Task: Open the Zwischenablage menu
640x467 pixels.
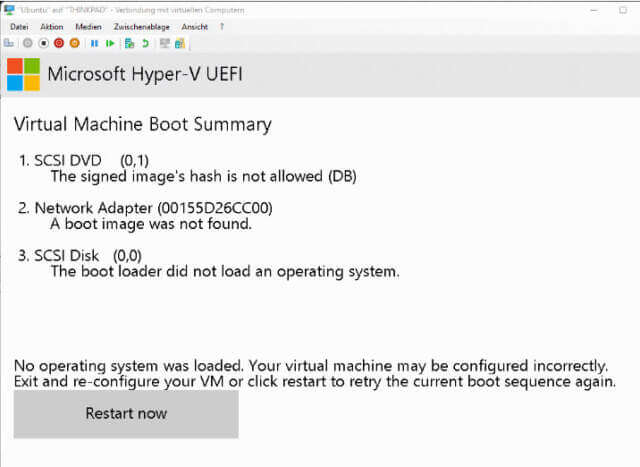Action: pyautogui.click(x=142, y=27)
